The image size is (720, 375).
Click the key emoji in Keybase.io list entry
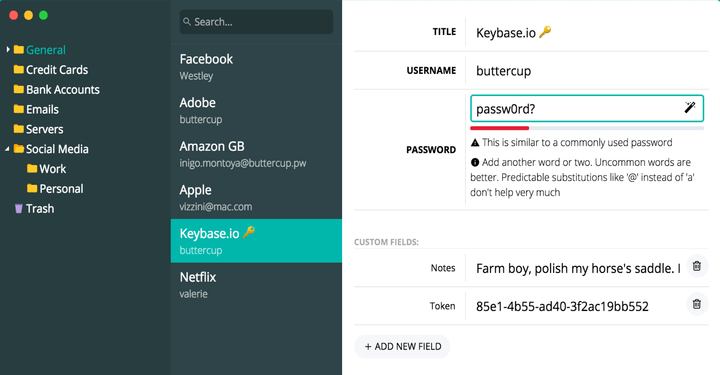coord(249,232)
